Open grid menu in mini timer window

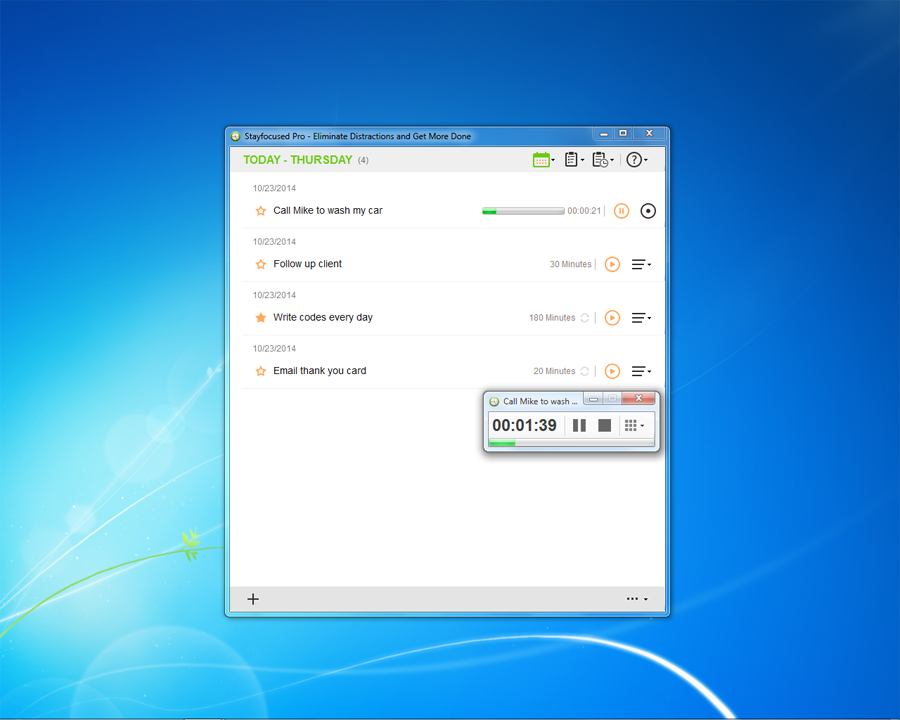(x=633, y=425)
